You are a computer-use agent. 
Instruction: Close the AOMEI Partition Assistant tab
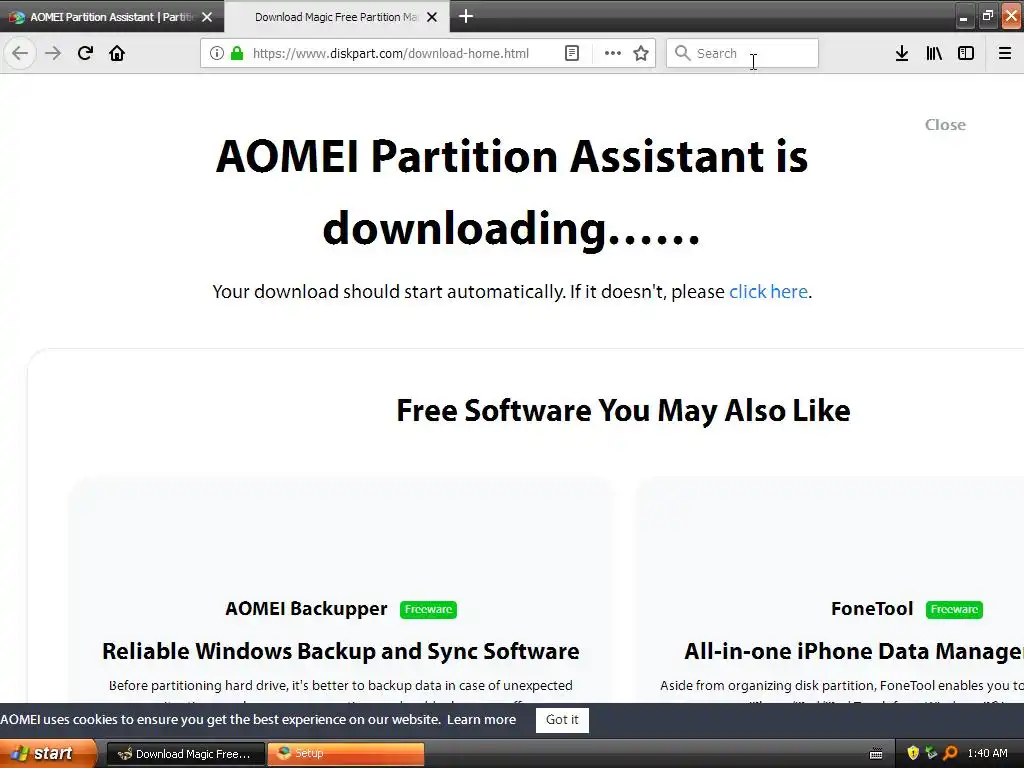click(207, 17)
